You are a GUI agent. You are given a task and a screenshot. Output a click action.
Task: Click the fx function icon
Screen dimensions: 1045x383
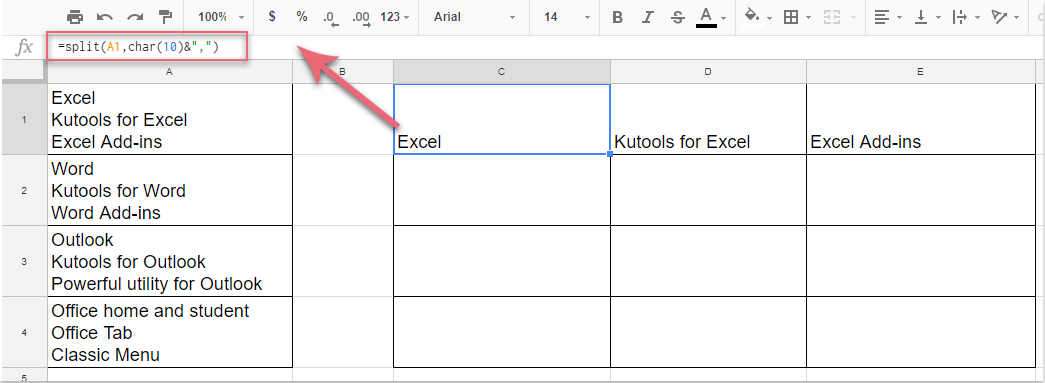24,47
